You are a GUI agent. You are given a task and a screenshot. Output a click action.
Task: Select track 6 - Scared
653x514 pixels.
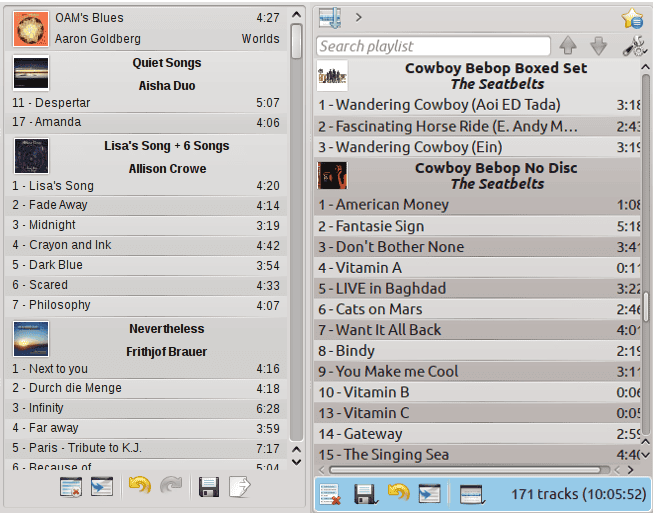click(x=146, y=285)
